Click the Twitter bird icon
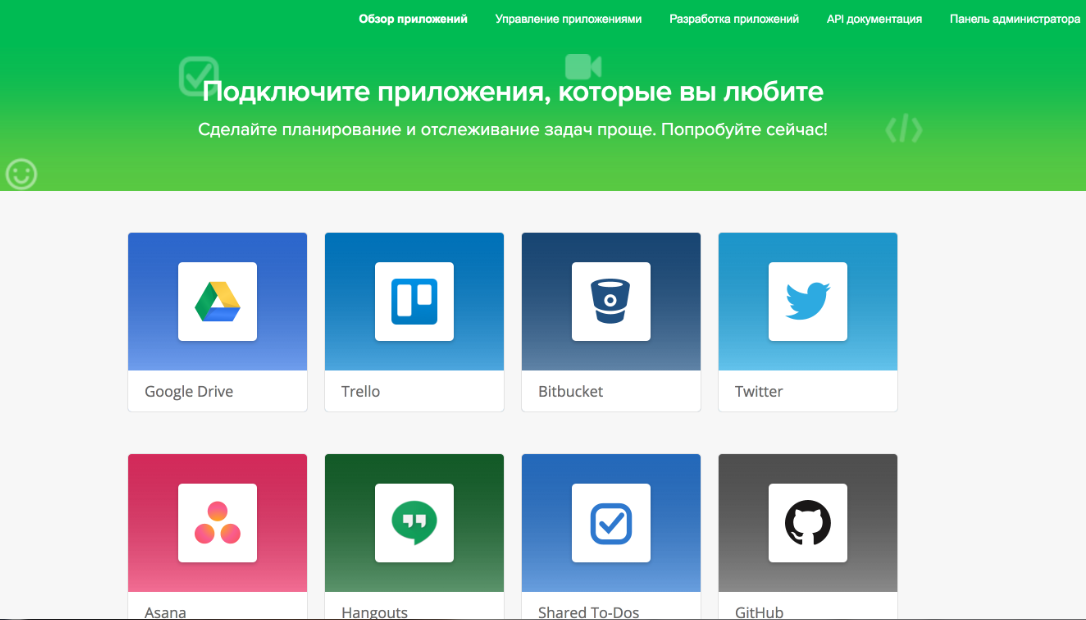 [807, 302]
